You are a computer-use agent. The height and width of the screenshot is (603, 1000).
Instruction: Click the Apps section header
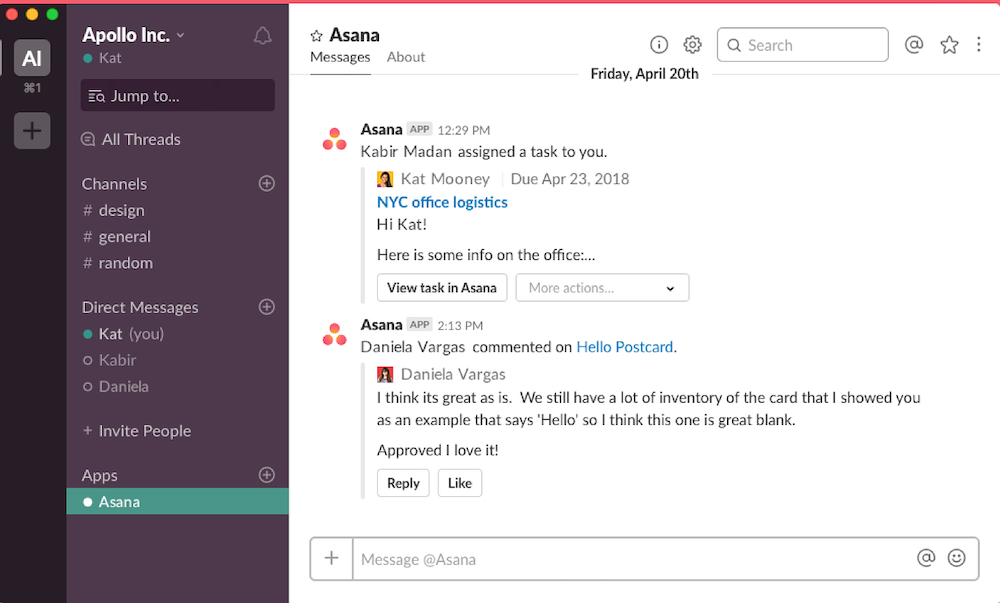tap(99, 476)
